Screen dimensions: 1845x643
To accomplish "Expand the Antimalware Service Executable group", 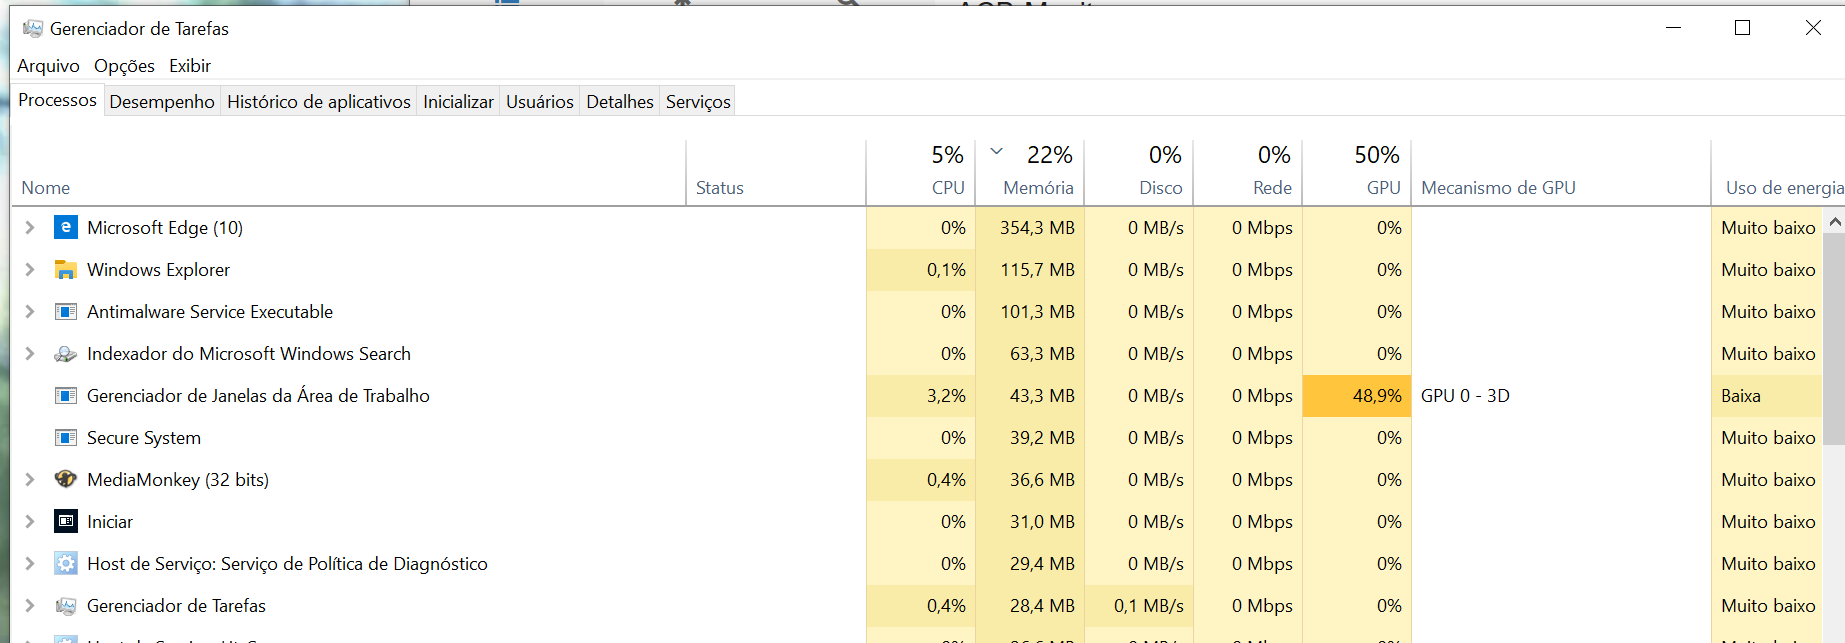I will [x=30, y=312].
